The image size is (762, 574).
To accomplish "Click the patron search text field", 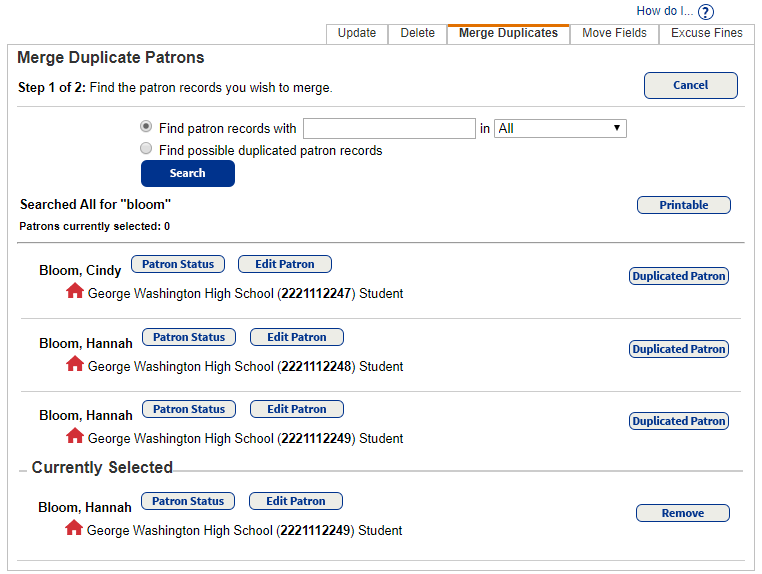I will point(389,128).
